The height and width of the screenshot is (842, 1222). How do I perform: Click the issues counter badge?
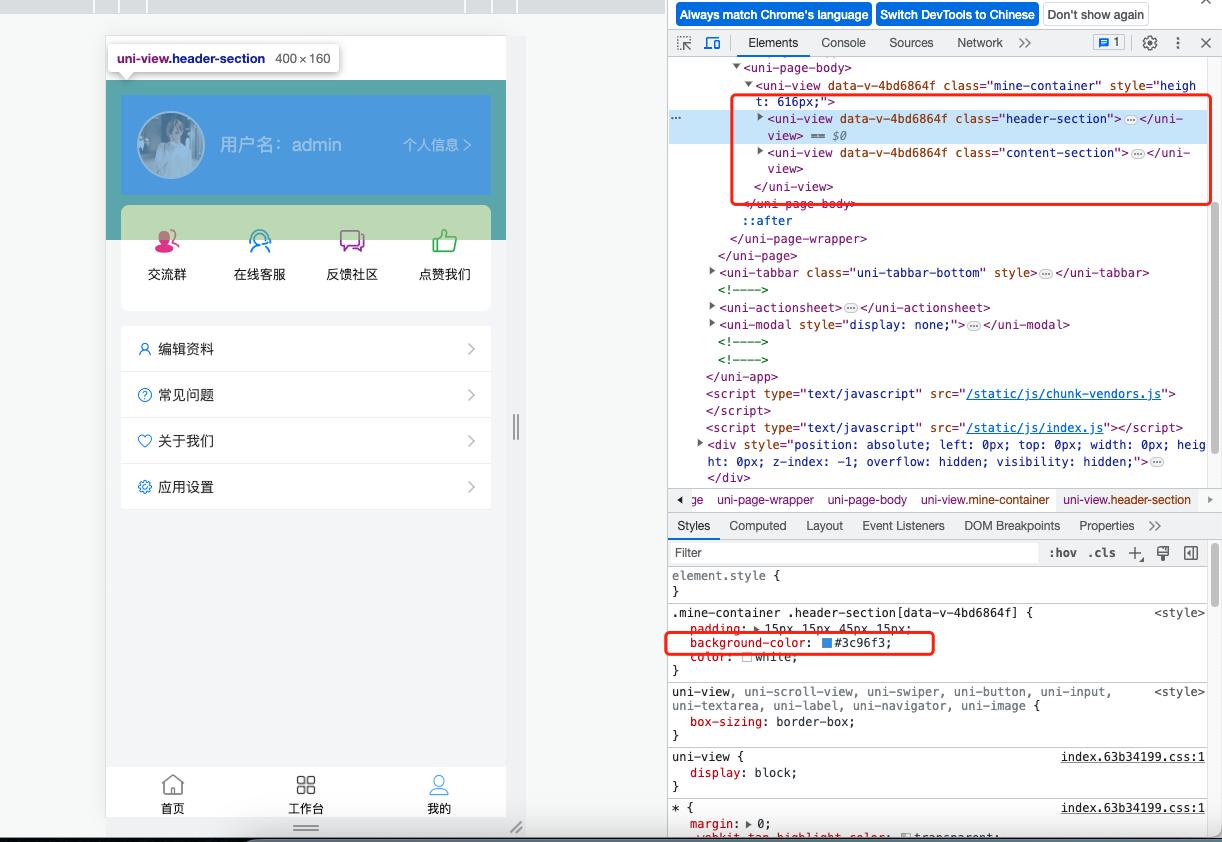[1108, 43]
